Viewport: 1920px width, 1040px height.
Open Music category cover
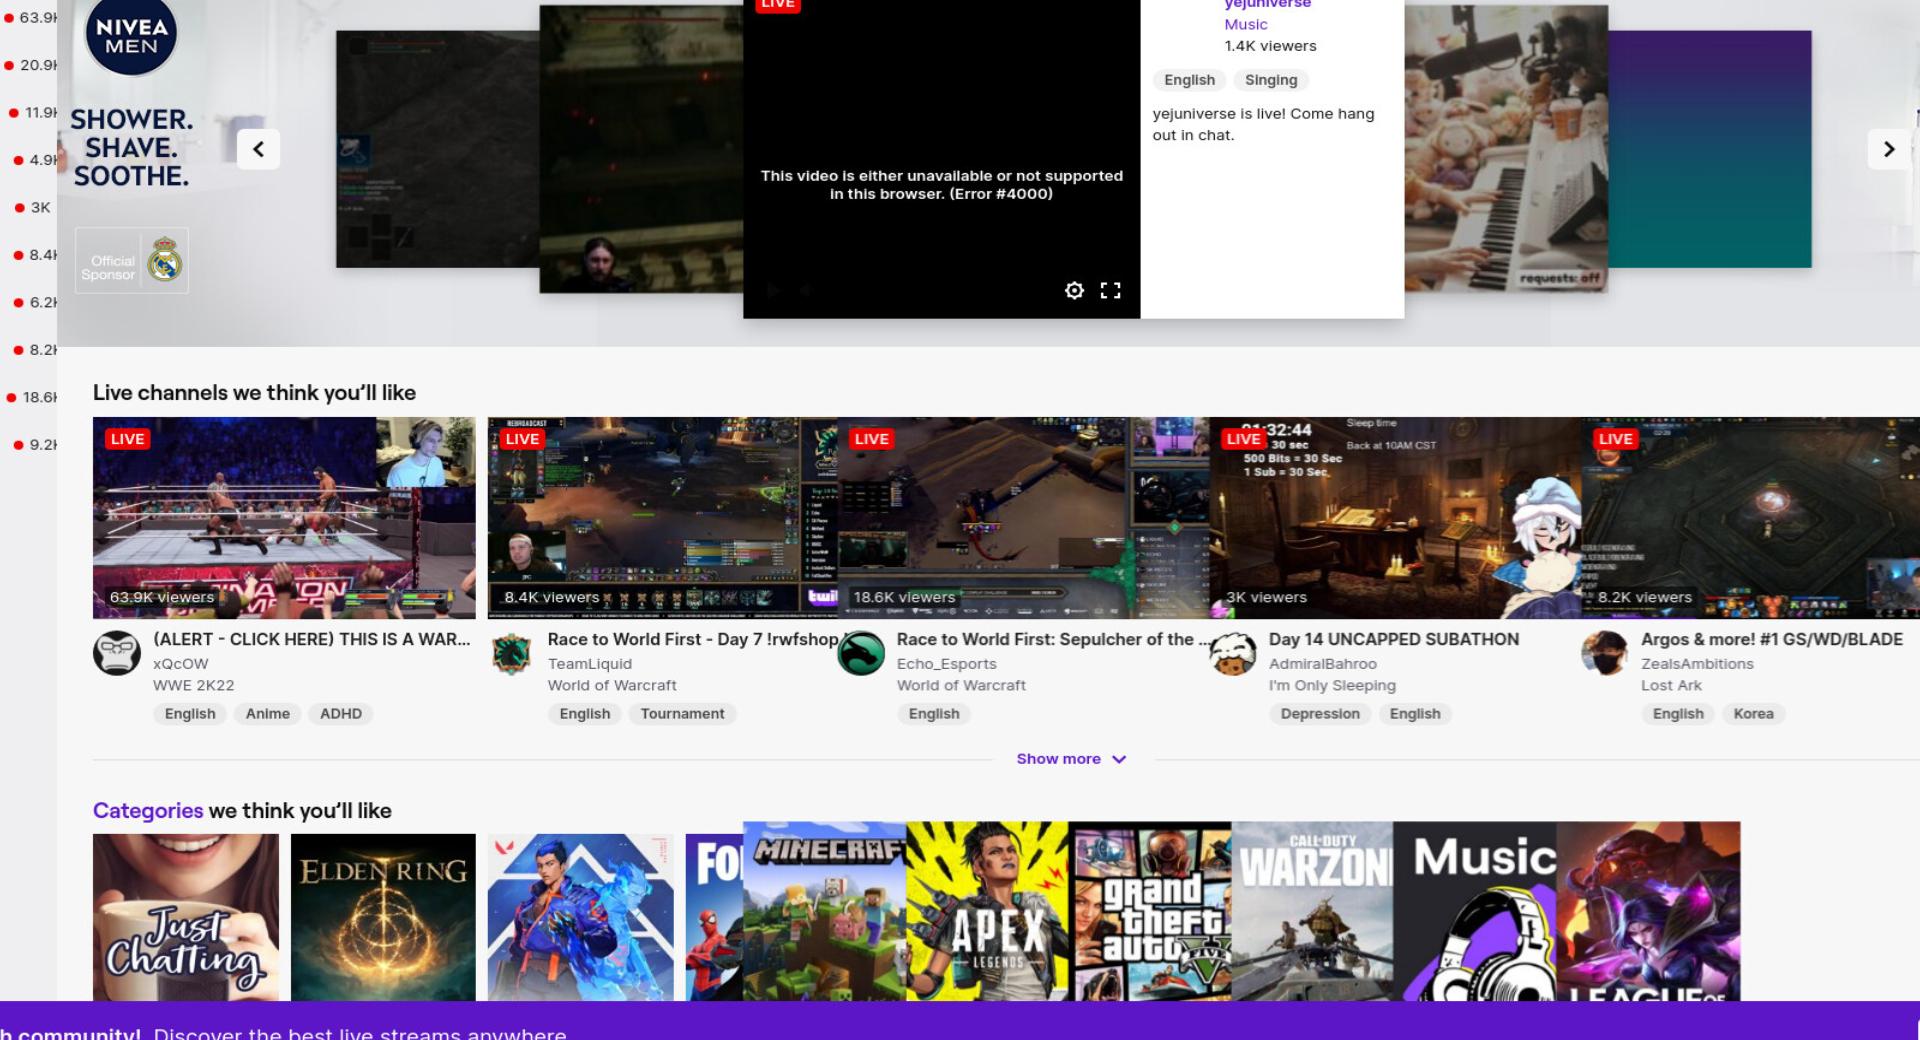(x=1475, y=911)
